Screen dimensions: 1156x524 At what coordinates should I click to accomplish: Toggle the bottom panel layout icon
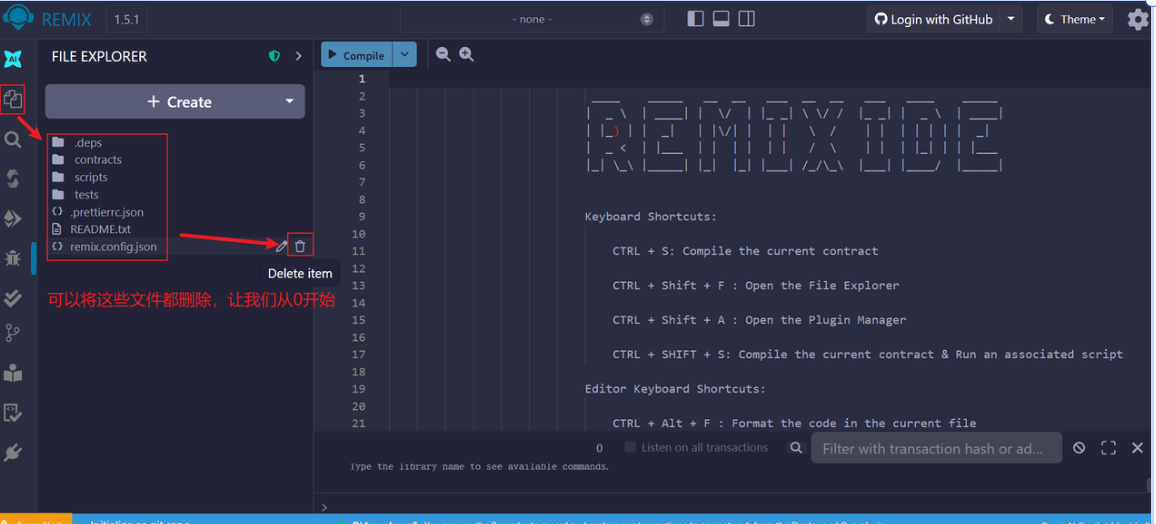click(721, 19)
